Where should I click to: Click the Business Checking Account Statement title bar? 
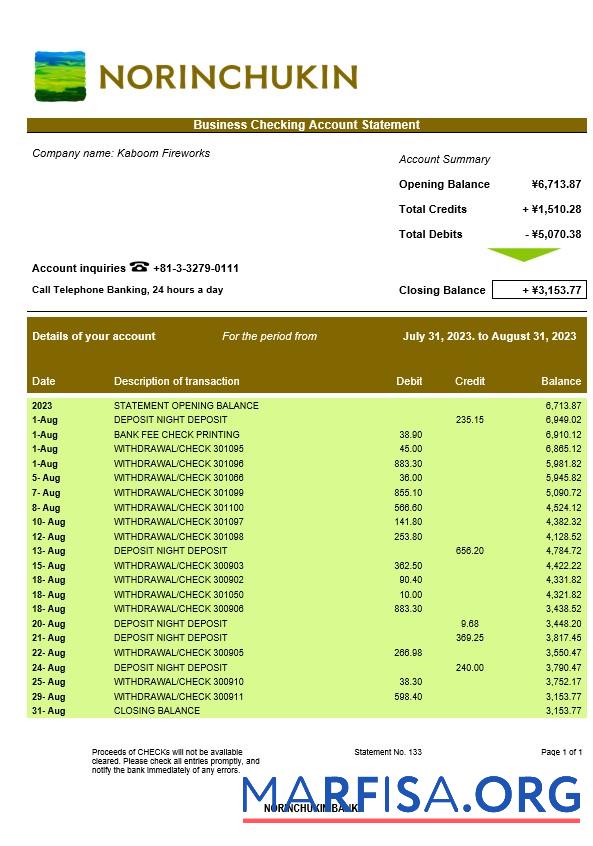pyautogui.click(x=306, y=125)
